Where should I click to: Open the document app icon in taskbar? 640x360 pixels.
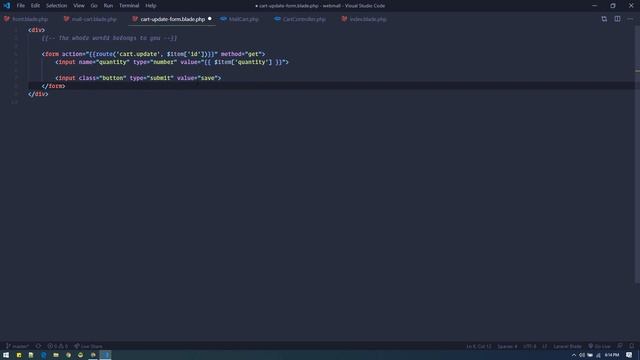(31, 355)
